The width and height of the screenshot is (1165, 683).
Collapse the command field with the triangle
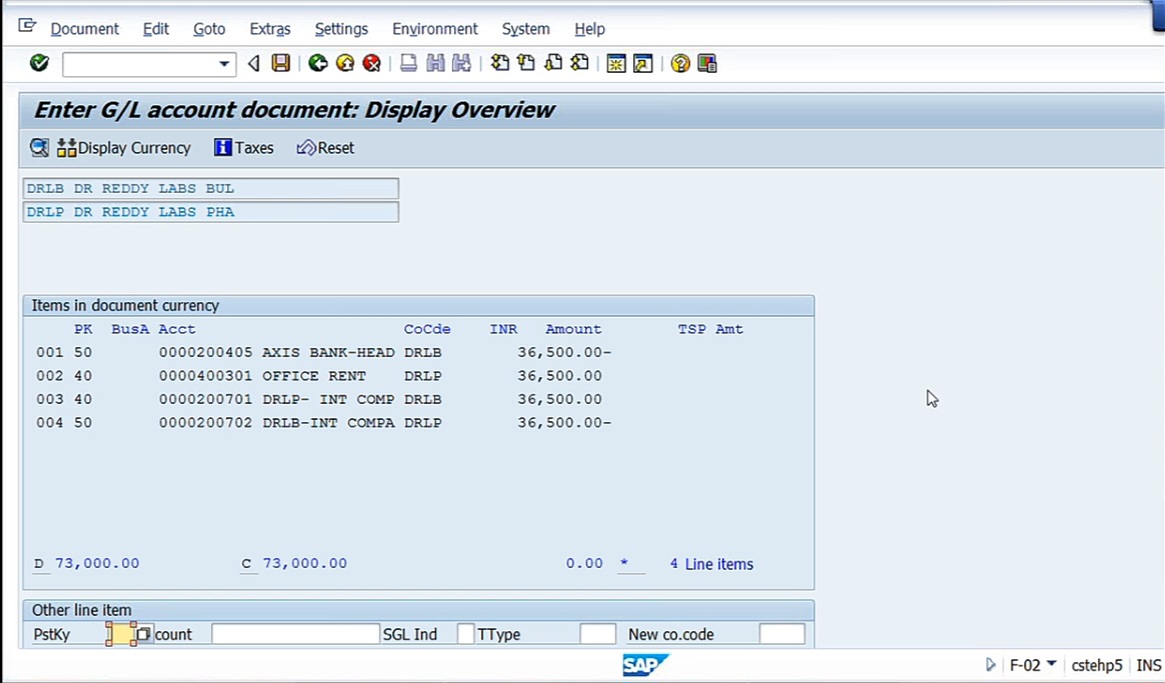pyautogui.click(x=253, y=64)
